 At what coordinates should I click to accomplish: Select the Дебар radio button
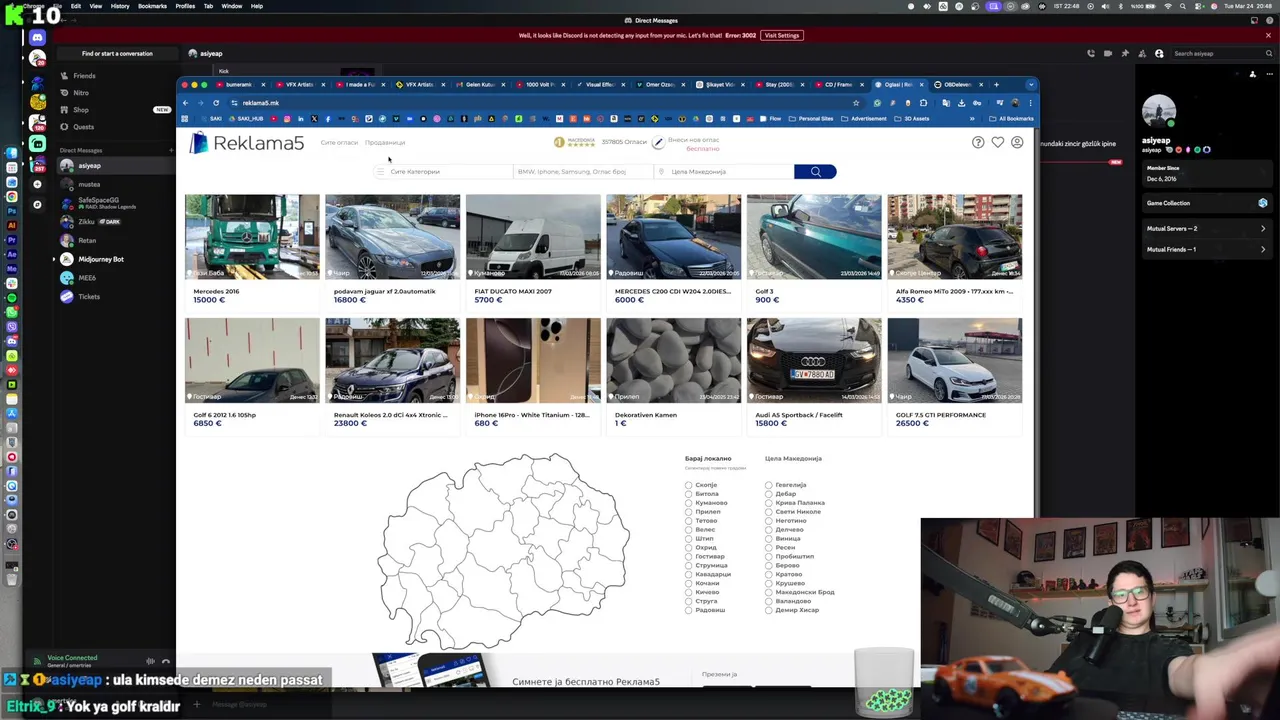point(768,494)
